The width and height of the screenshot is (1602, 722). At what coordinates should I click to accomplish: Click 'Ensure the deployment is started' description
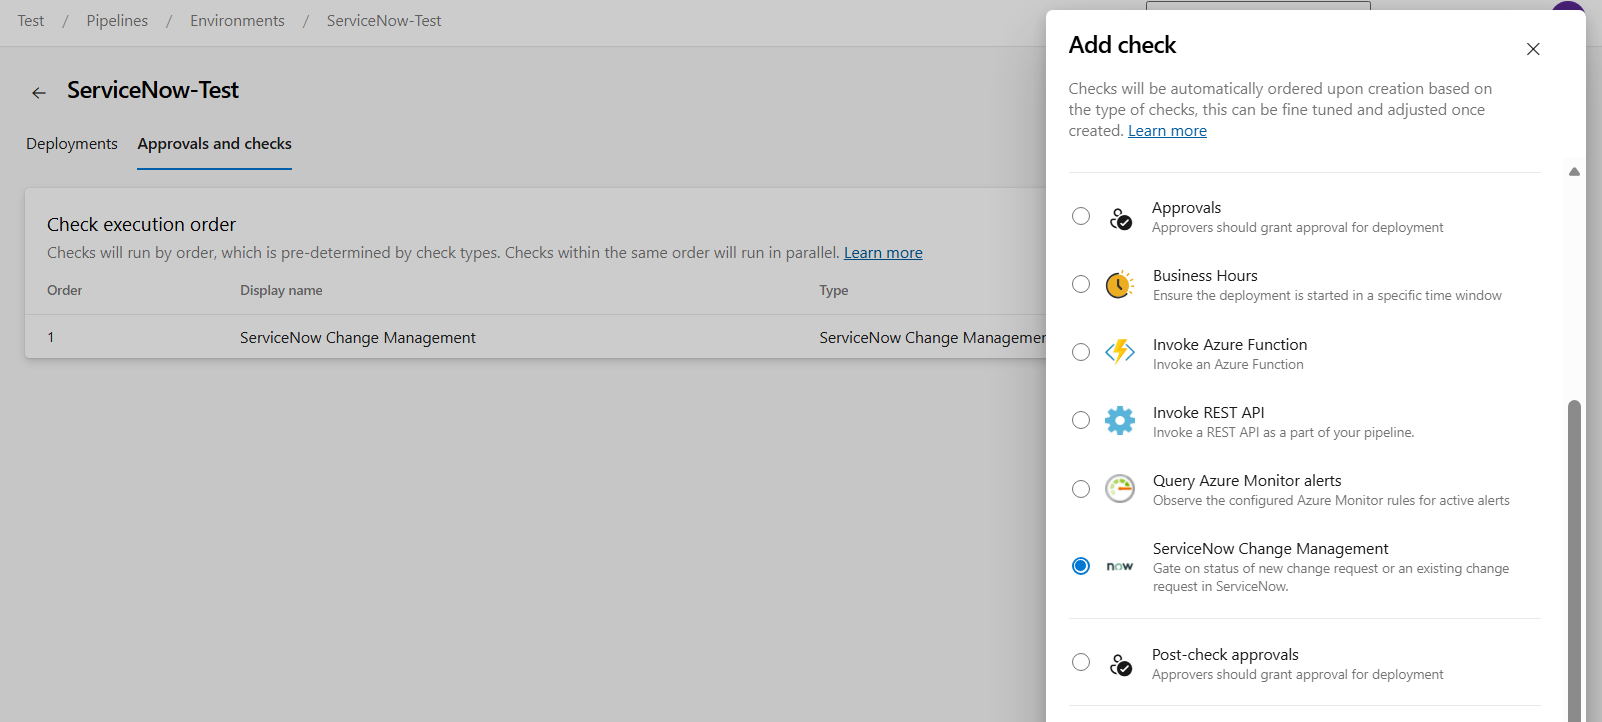point(1327,296)
